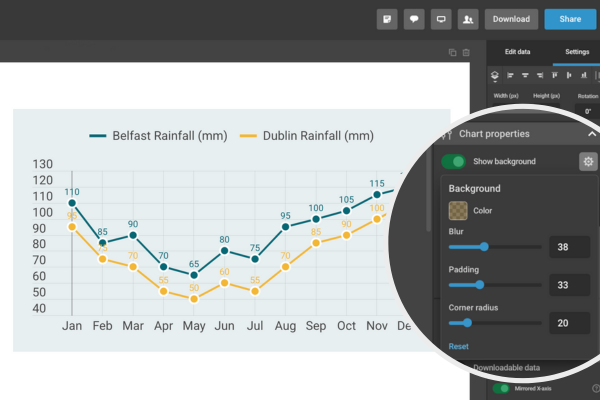Open the collaborators people icon
The height and width of the screenshot is (400, 600).
(468, 19)
